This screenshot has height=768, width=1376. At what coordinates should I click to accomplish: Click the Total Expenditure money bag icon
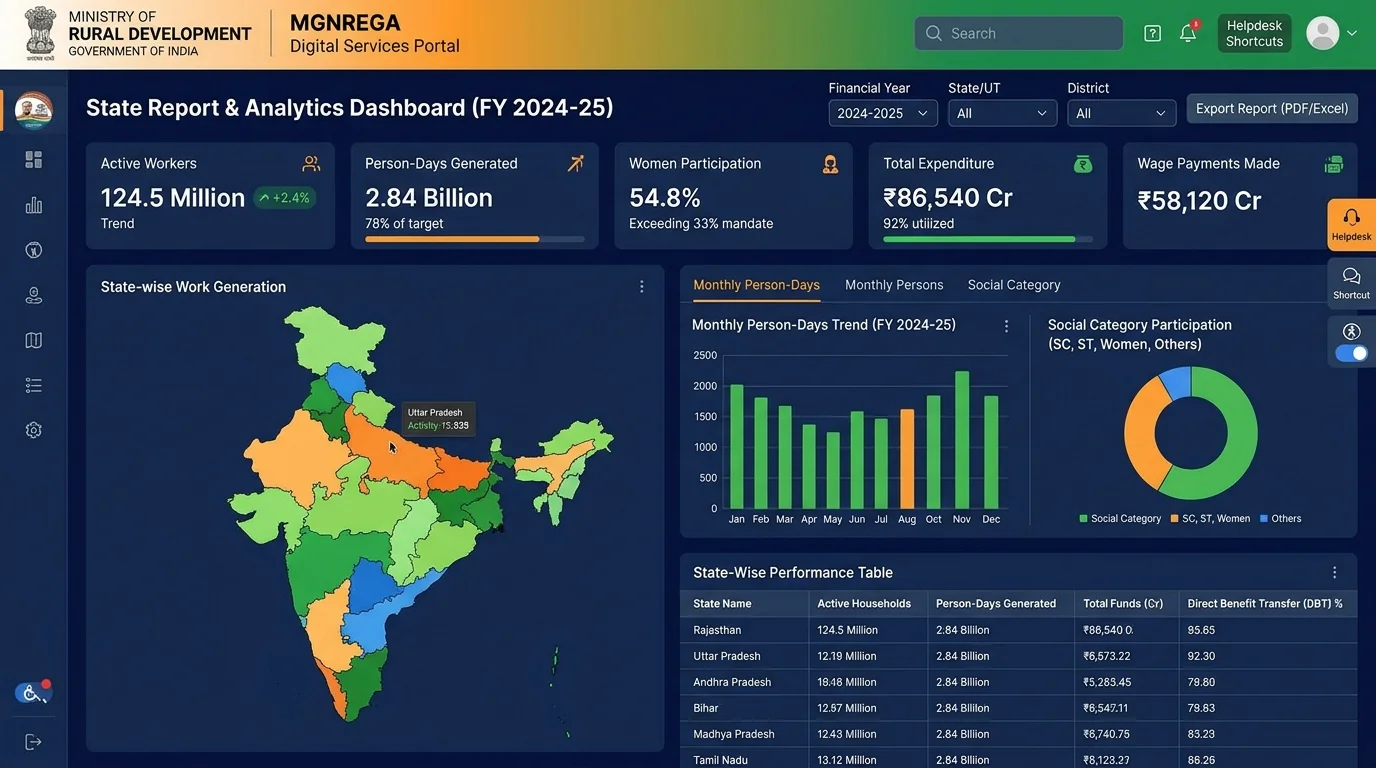pyautogui.click(x=1083, y=164)
